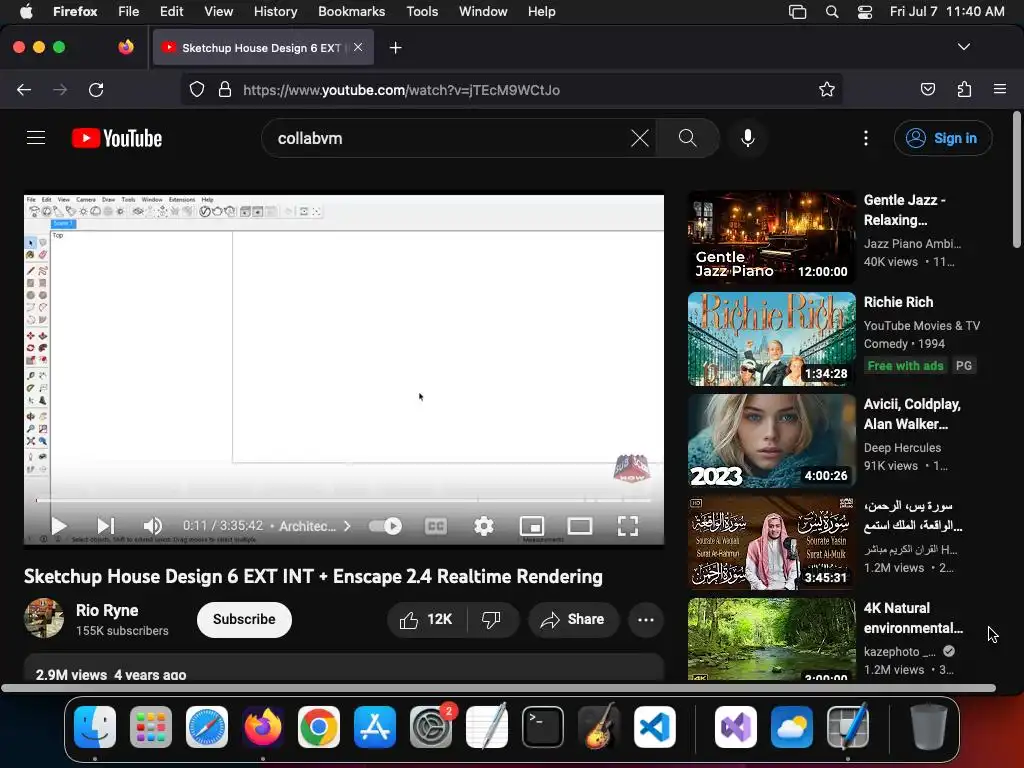Go to YouTube home via the logo

117,138
